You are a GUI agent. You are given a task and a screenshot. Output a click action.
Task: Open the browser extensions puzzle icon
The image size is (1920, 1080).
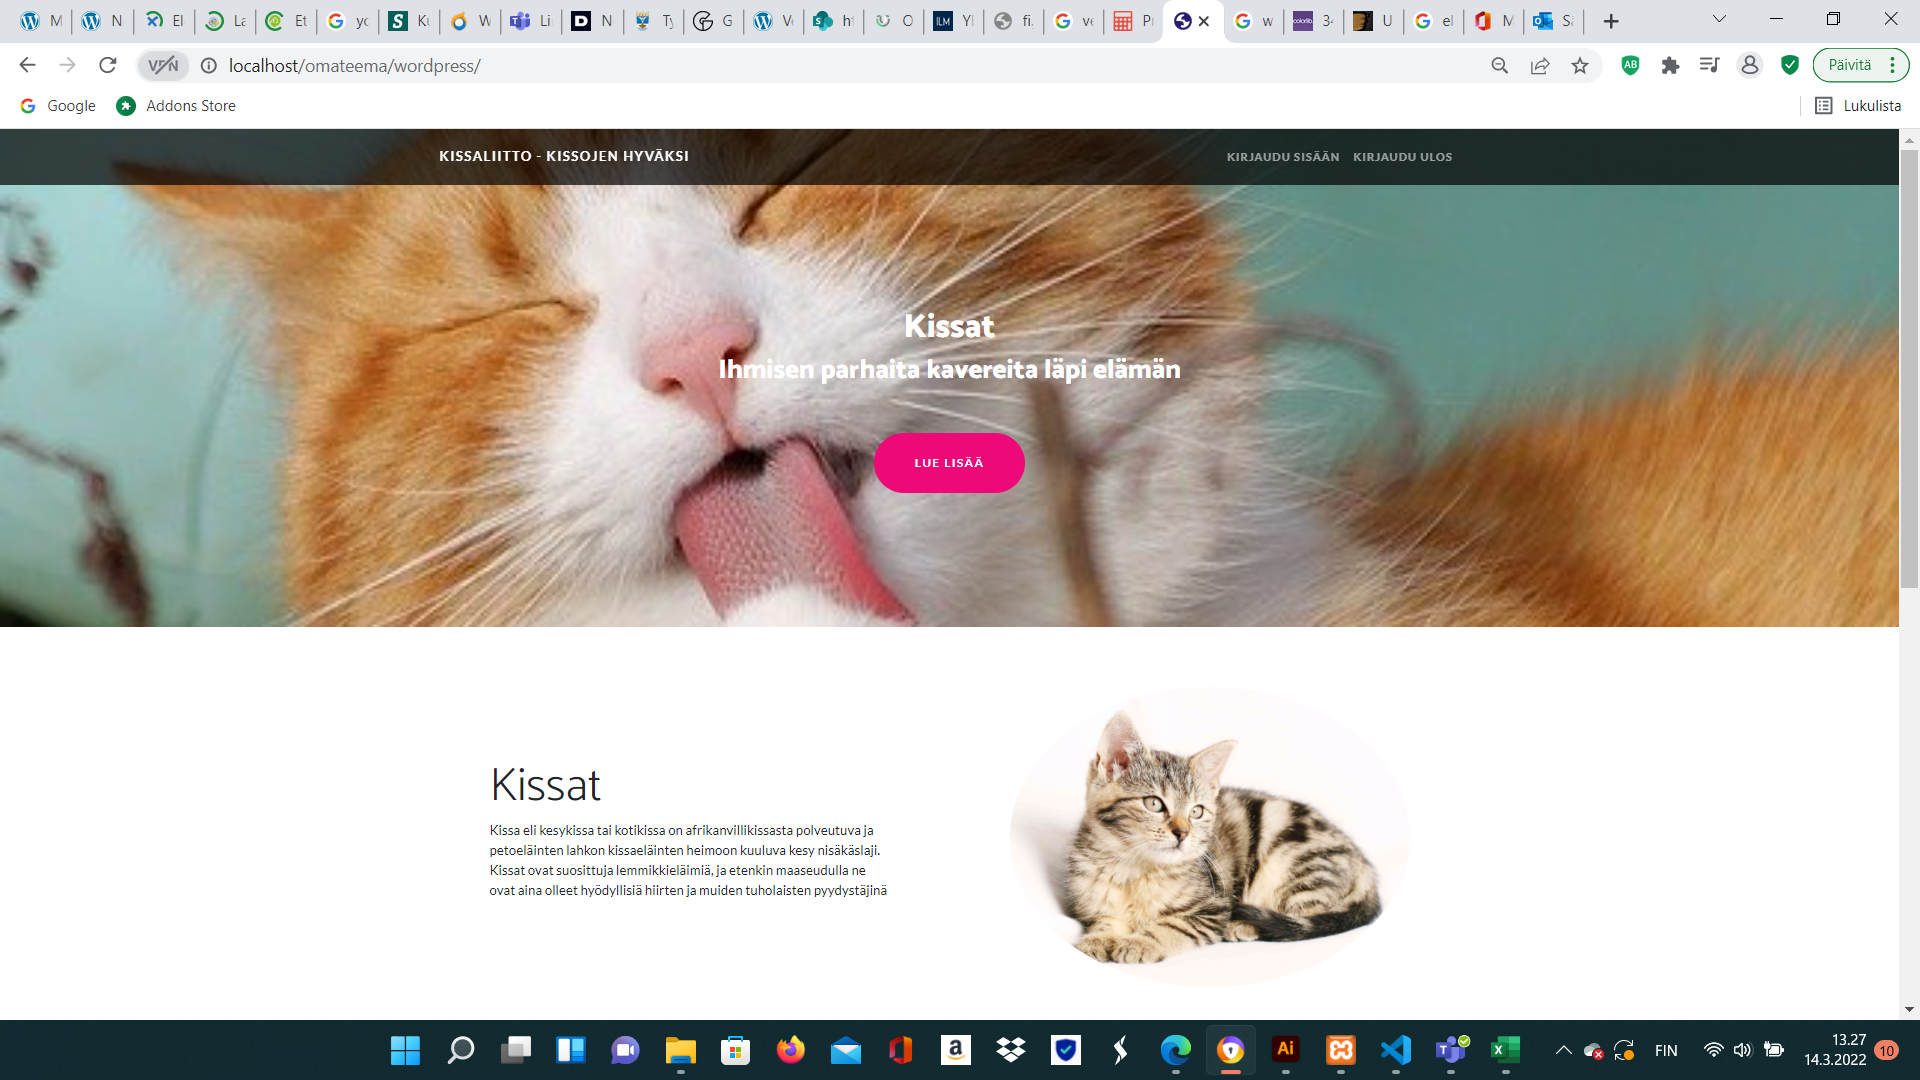pyautogui.click(x=1670, y=65)
